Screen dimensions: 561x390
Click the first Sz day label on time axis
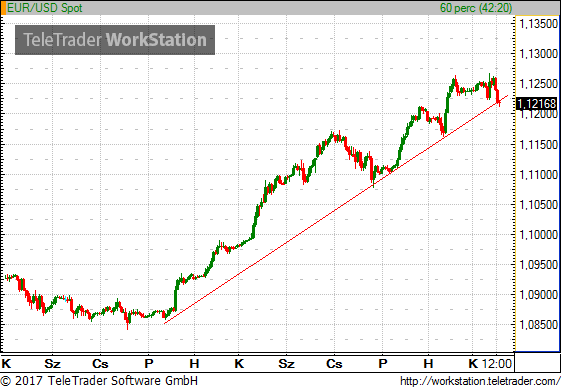coord(52,364)
